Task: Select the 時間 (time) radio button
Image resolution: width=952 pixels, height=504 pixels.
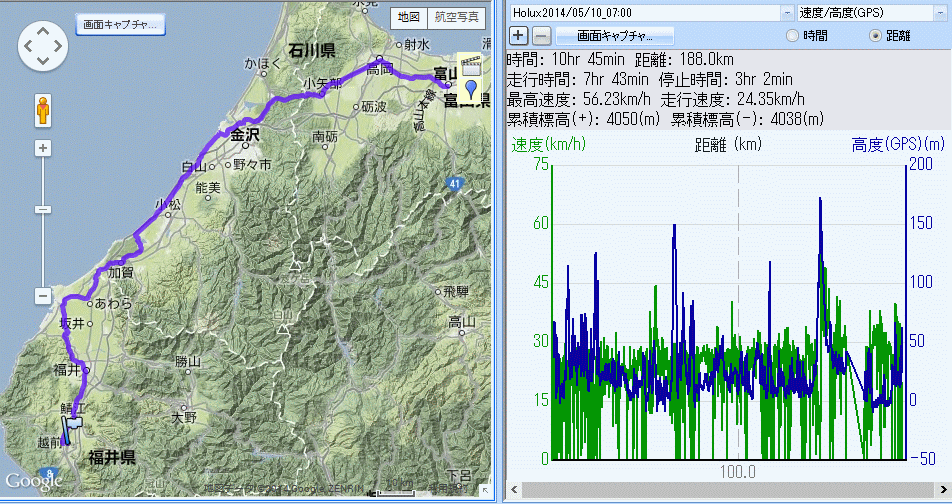Action: pos(793,35)
